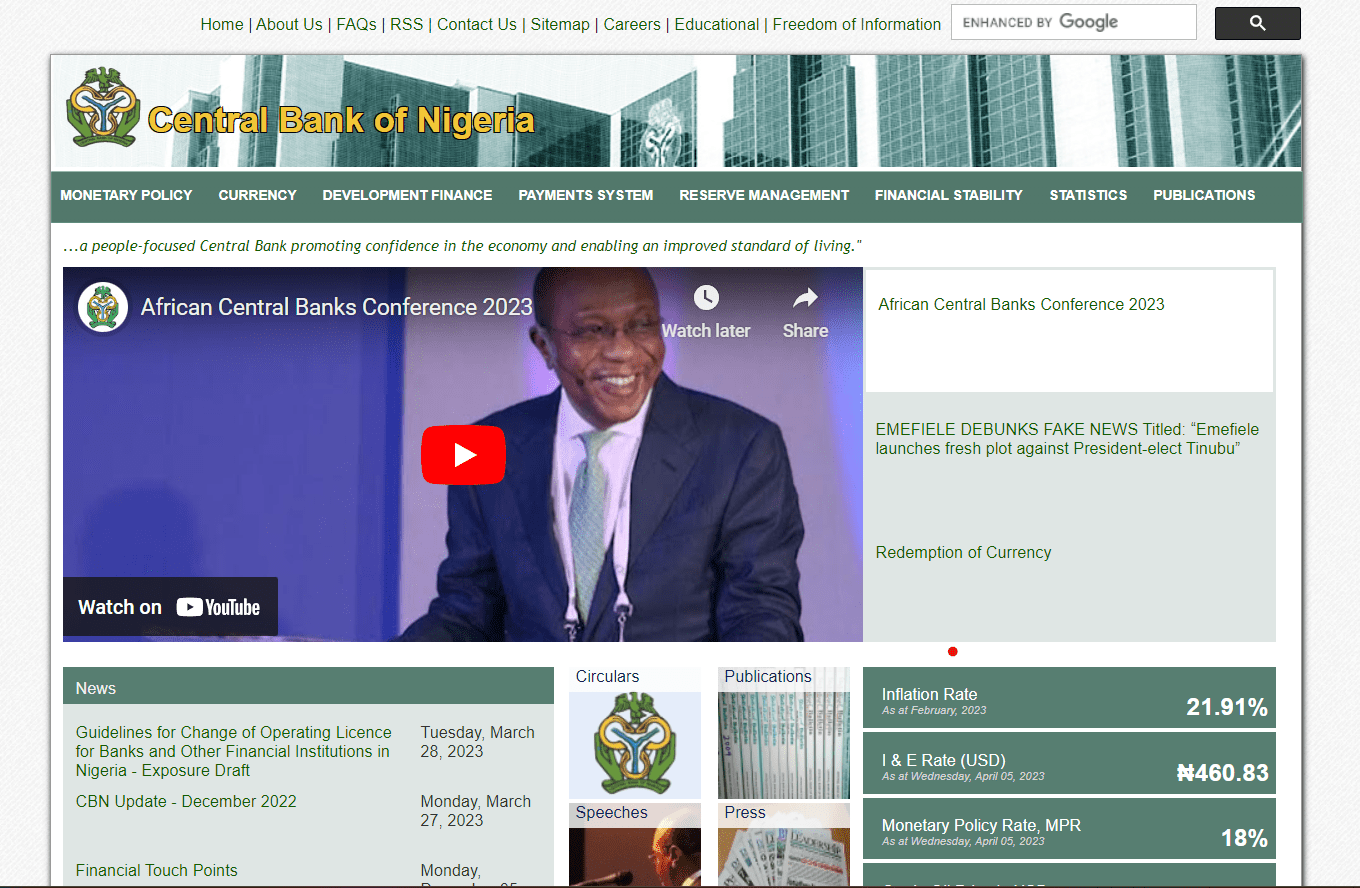1360x888 pixels.
Task: Open the Monetary Policy menu
Action: (x=126, y=195)
